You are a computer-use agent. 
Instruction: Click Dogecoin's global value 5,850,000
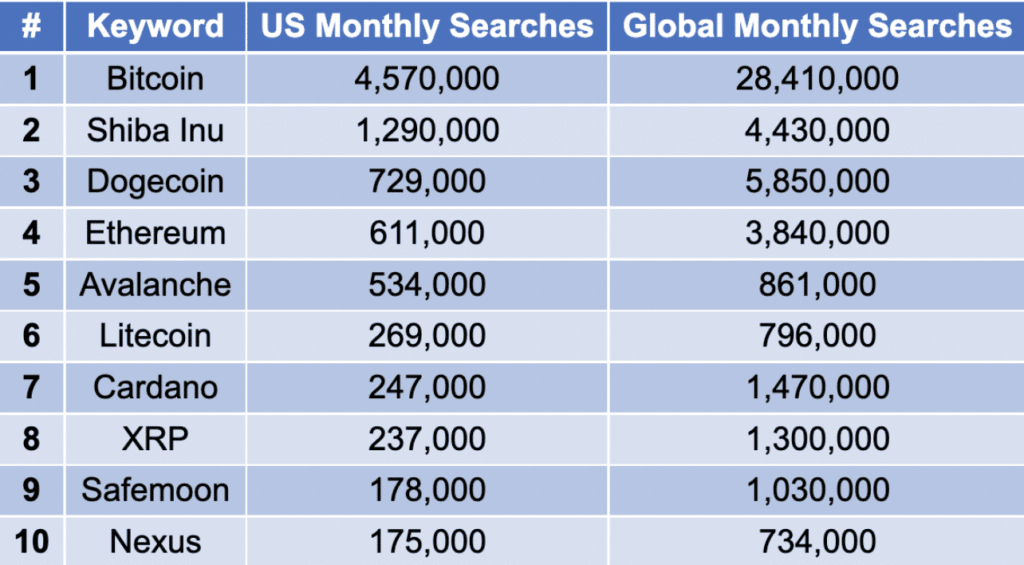pos(817,181)
